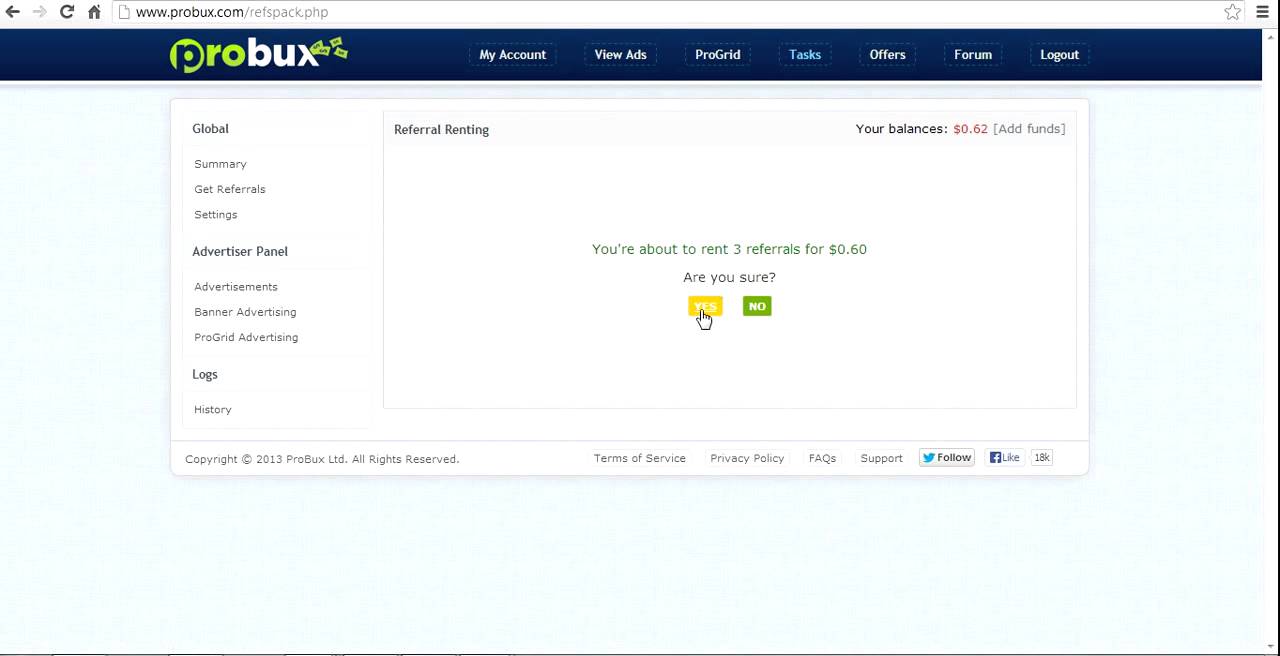
Task: Open Settings in the sidebar
Action: click(215, 215)
